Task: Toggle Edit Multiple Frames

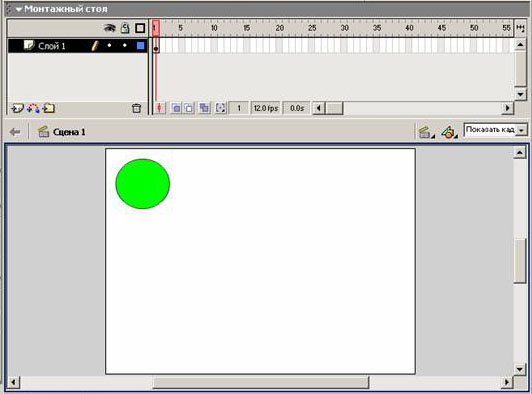Action: tap(204, 108)
